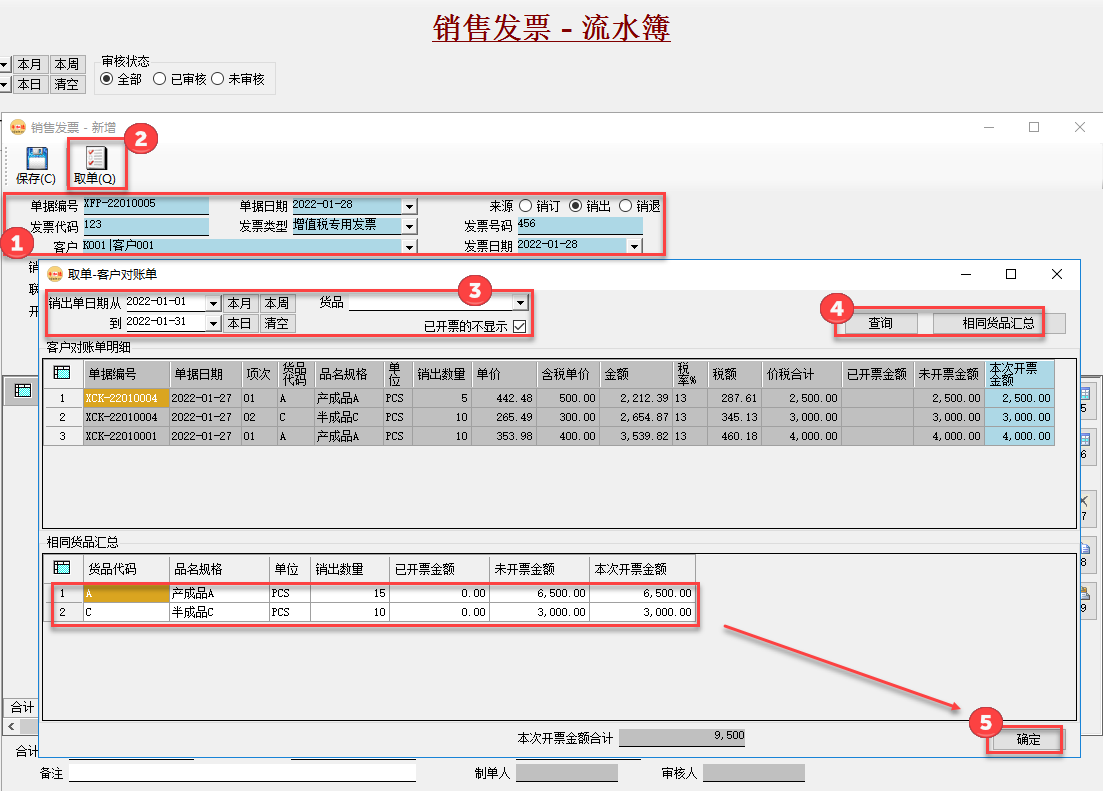Open order retrieval via the 取单(Q) icon

tap(95, 158)
